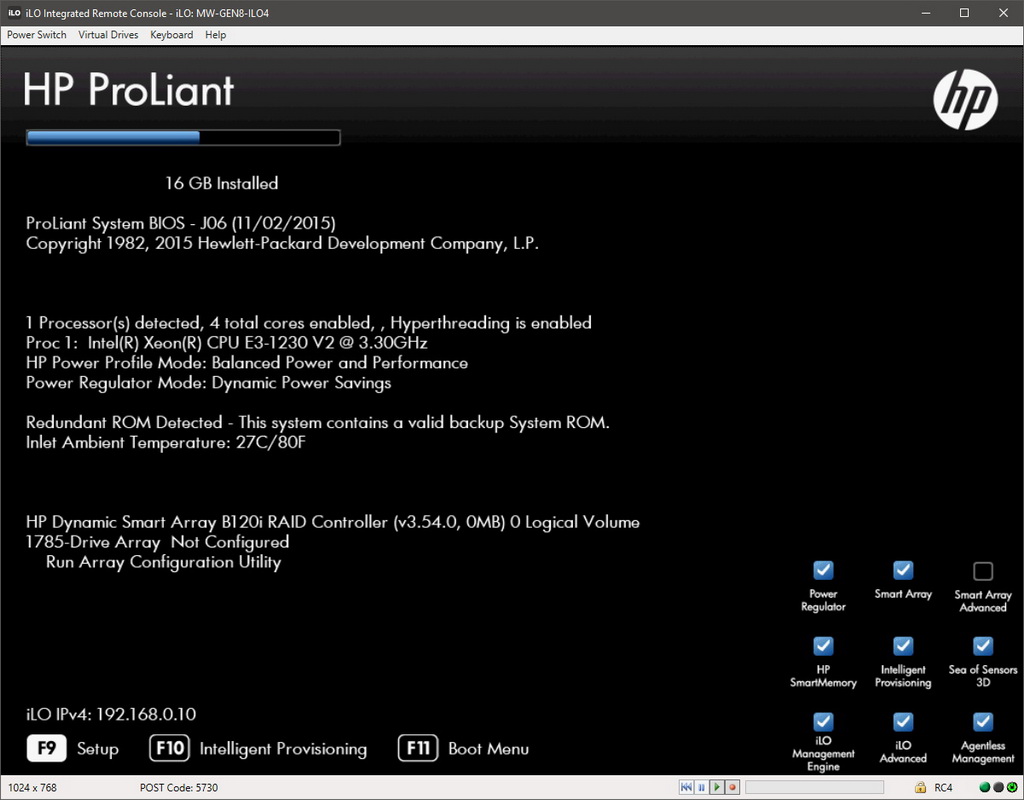
Task: Click the skip-to-start playback button
Action: (x=686, y=788)
